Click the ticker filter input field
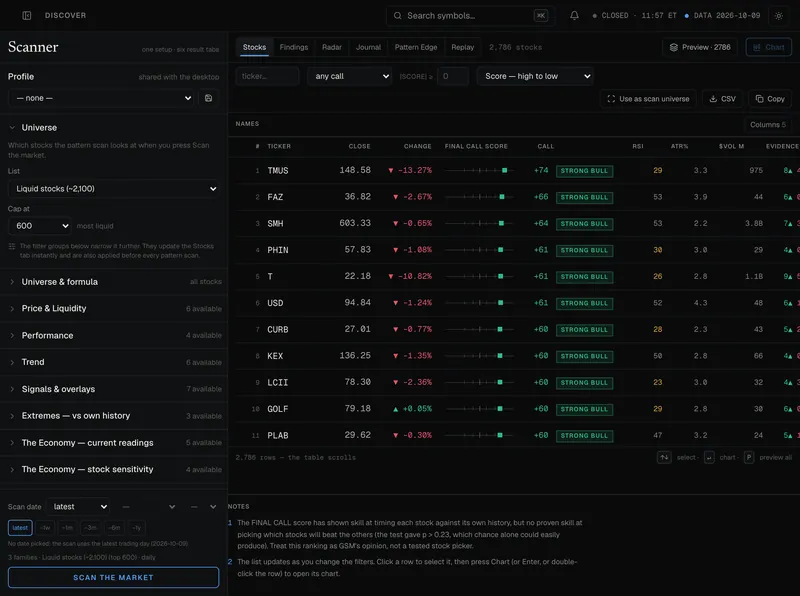Image resolution: width=800 pixels, height=596 pixels. [x=267, y=76]
